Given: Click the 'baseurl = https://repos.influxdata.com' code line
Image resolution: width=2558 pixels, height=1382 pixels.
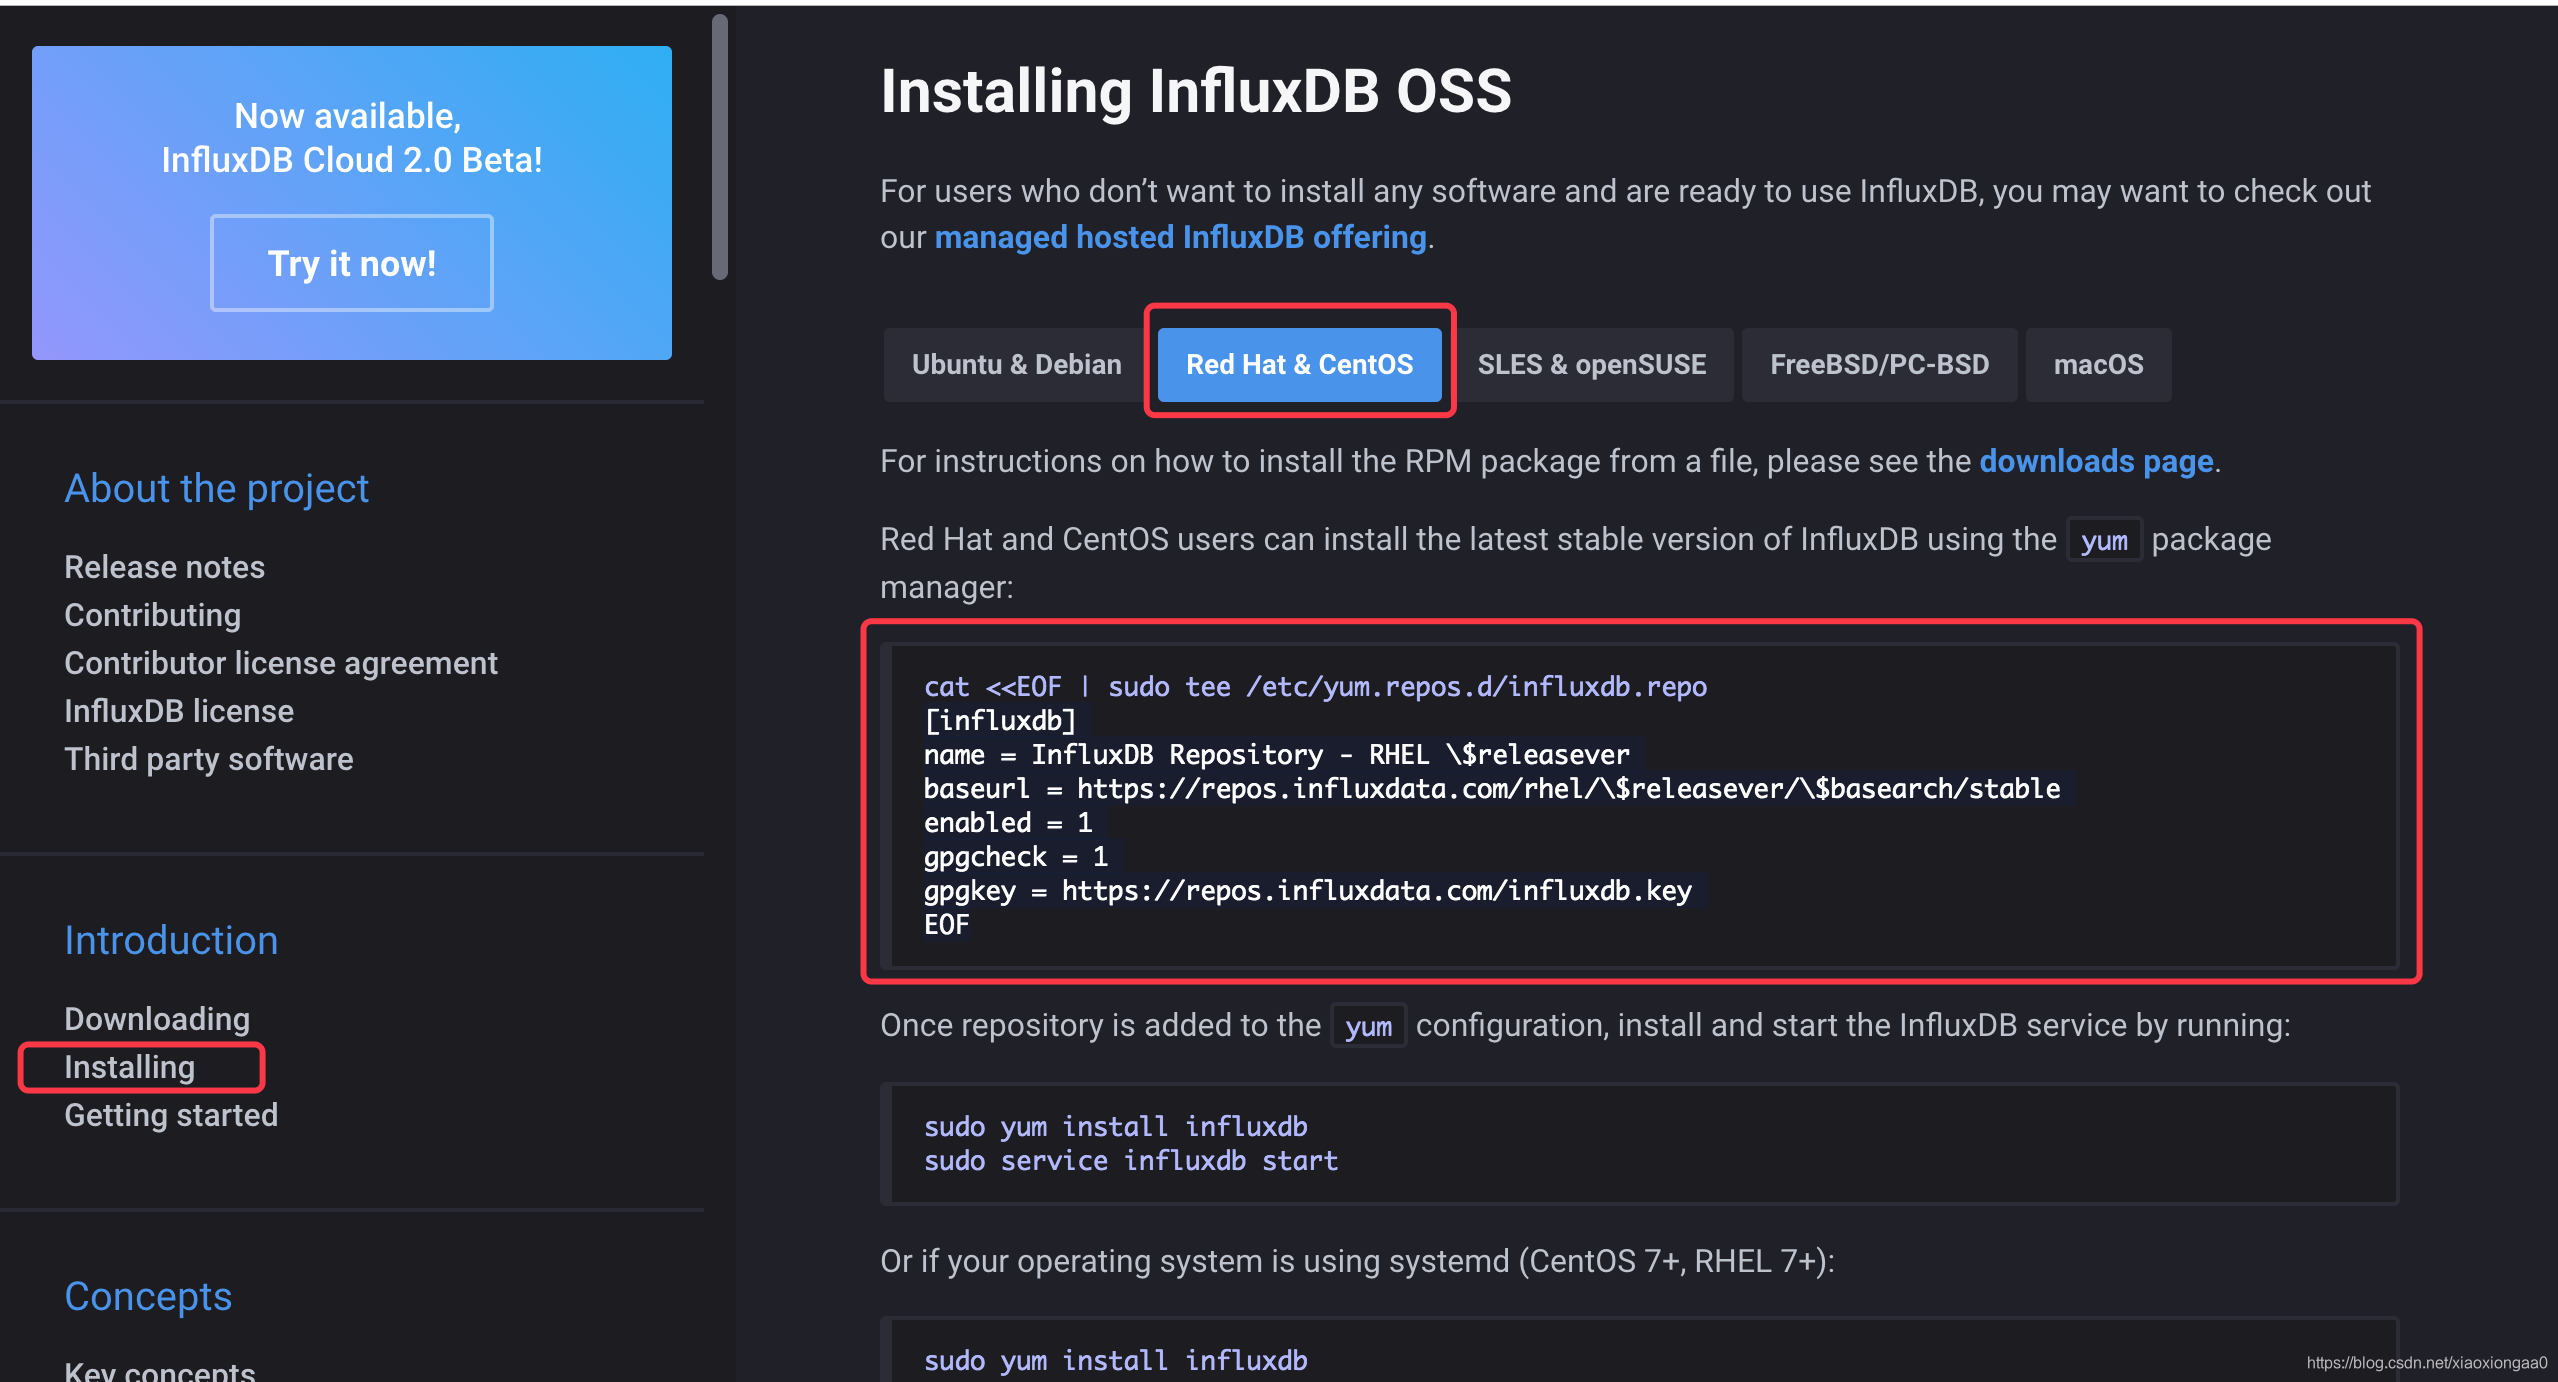Looking at the screenshot, I should (1491, 789).
